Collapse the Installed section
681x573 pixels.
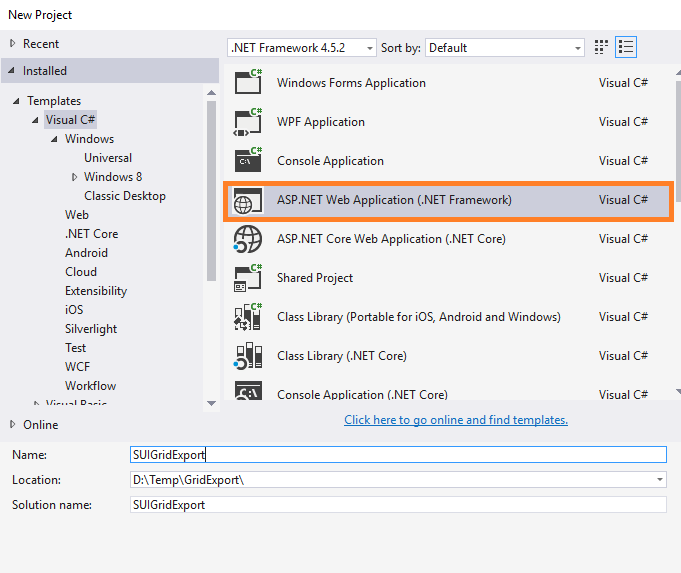(12, 70)
